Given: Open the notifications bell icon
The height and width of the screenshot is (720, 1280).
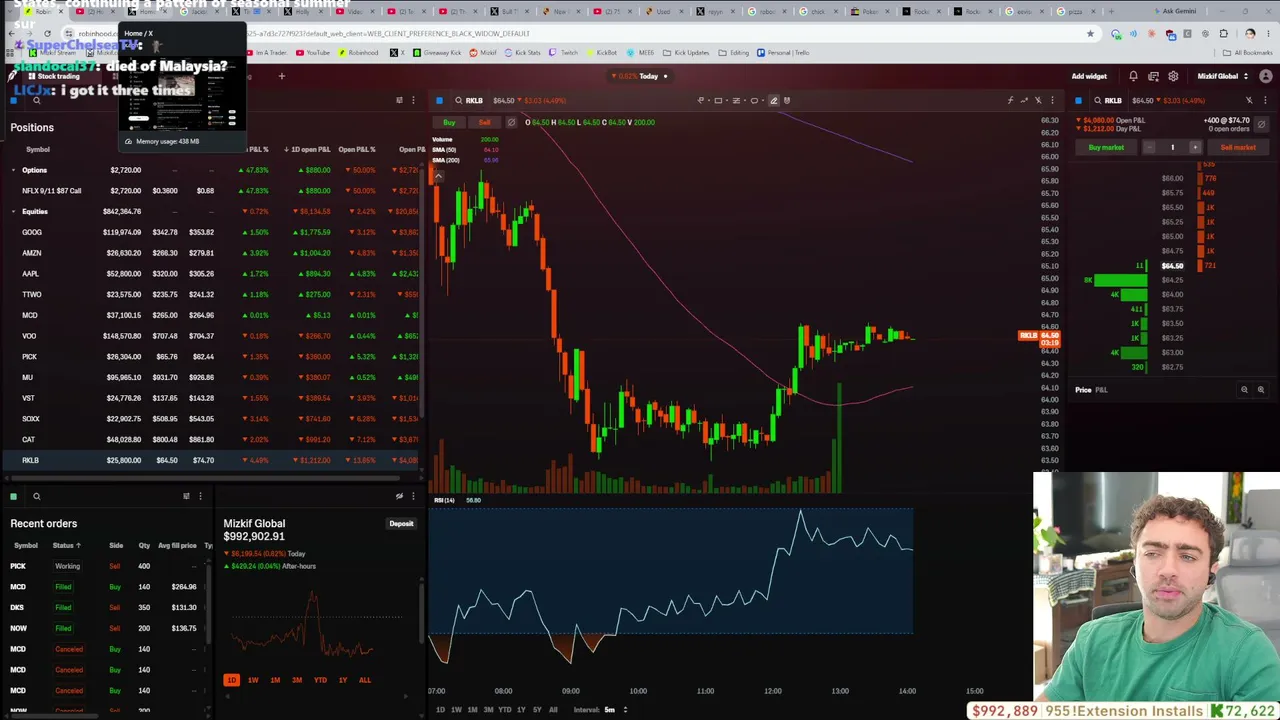Looking at the screenshot, I should (1133, 76).
